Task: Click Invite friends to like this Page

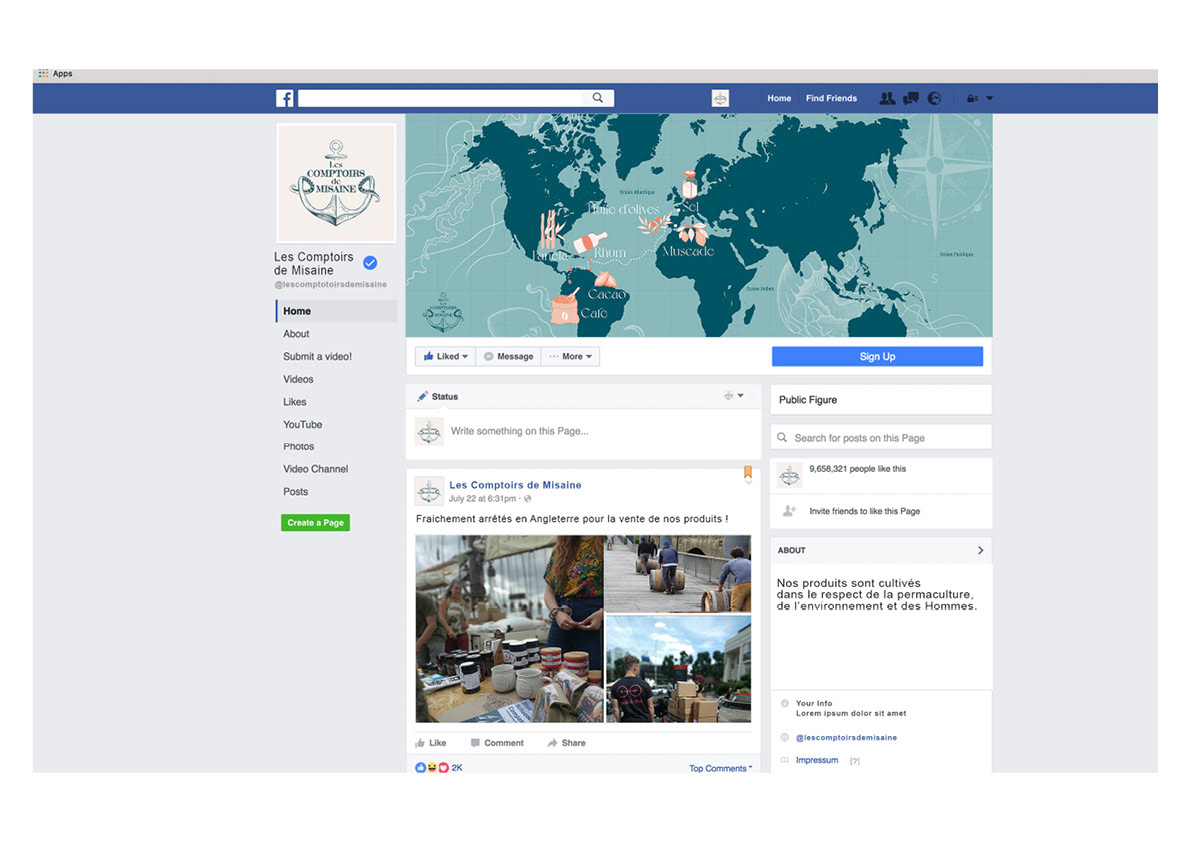Action: 864,512
